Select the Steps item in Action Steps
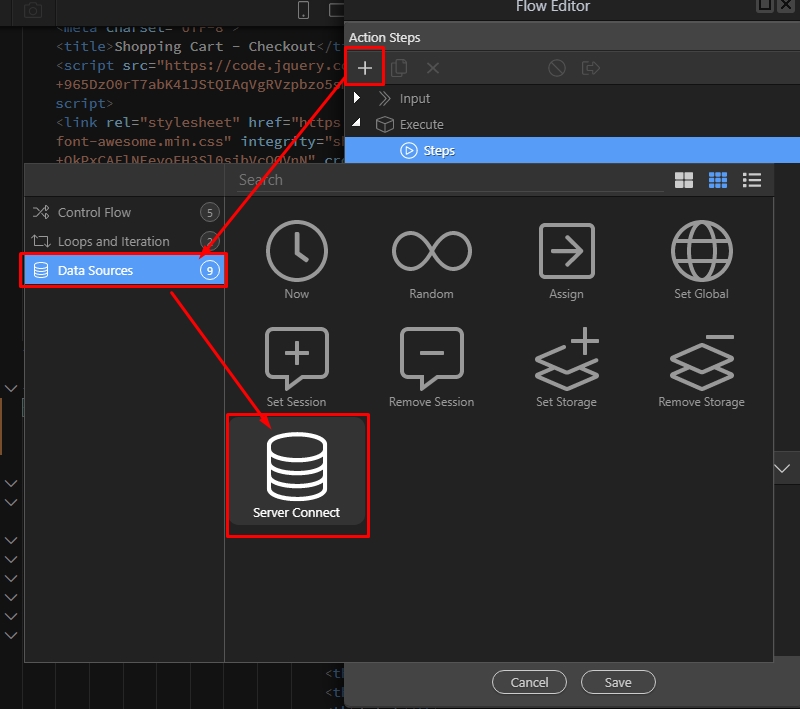800x709 pixels. pos(439,151)
